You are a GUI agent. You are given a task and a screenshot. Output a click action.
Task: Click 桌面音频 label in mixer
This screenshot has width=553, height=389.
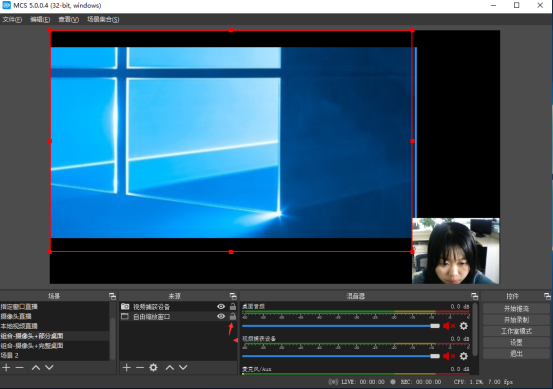(x=254, y=306)
